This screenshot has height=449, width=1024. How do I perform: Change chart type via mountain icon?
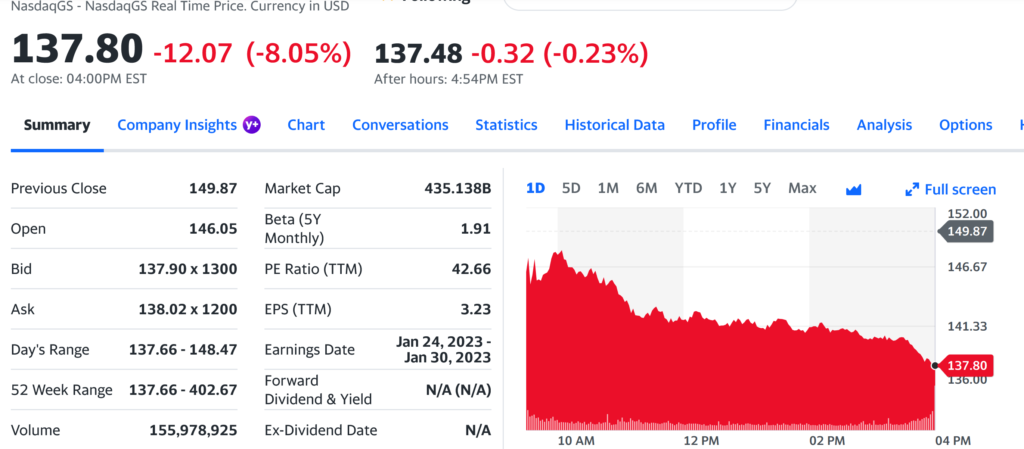click(x=853, y=189)
